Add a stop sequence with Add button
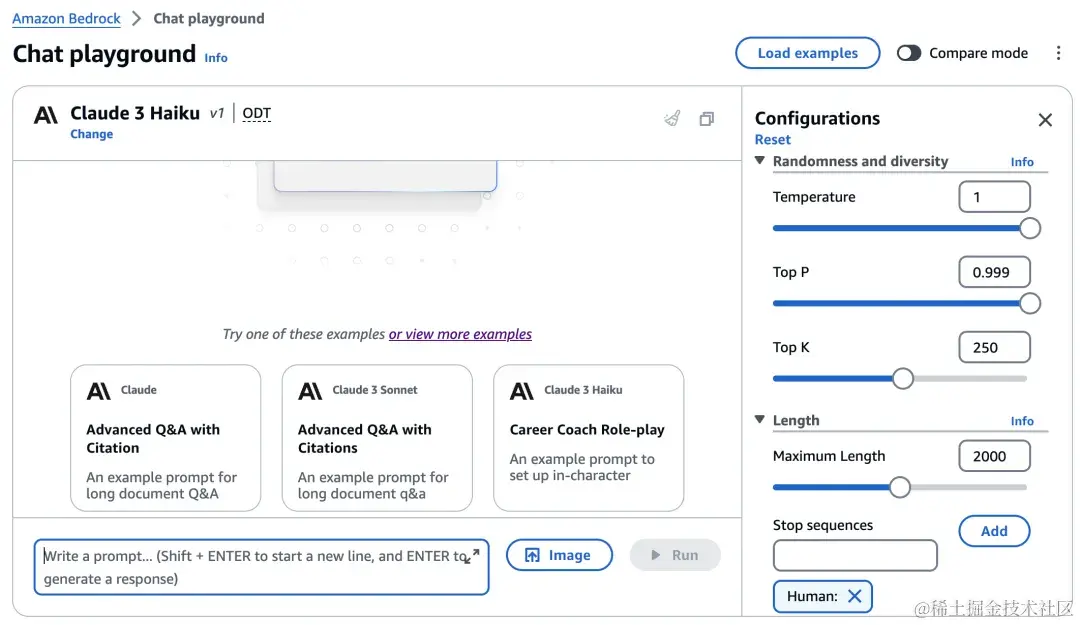Viewport: 1080px width, 625px height. point(993,531)
